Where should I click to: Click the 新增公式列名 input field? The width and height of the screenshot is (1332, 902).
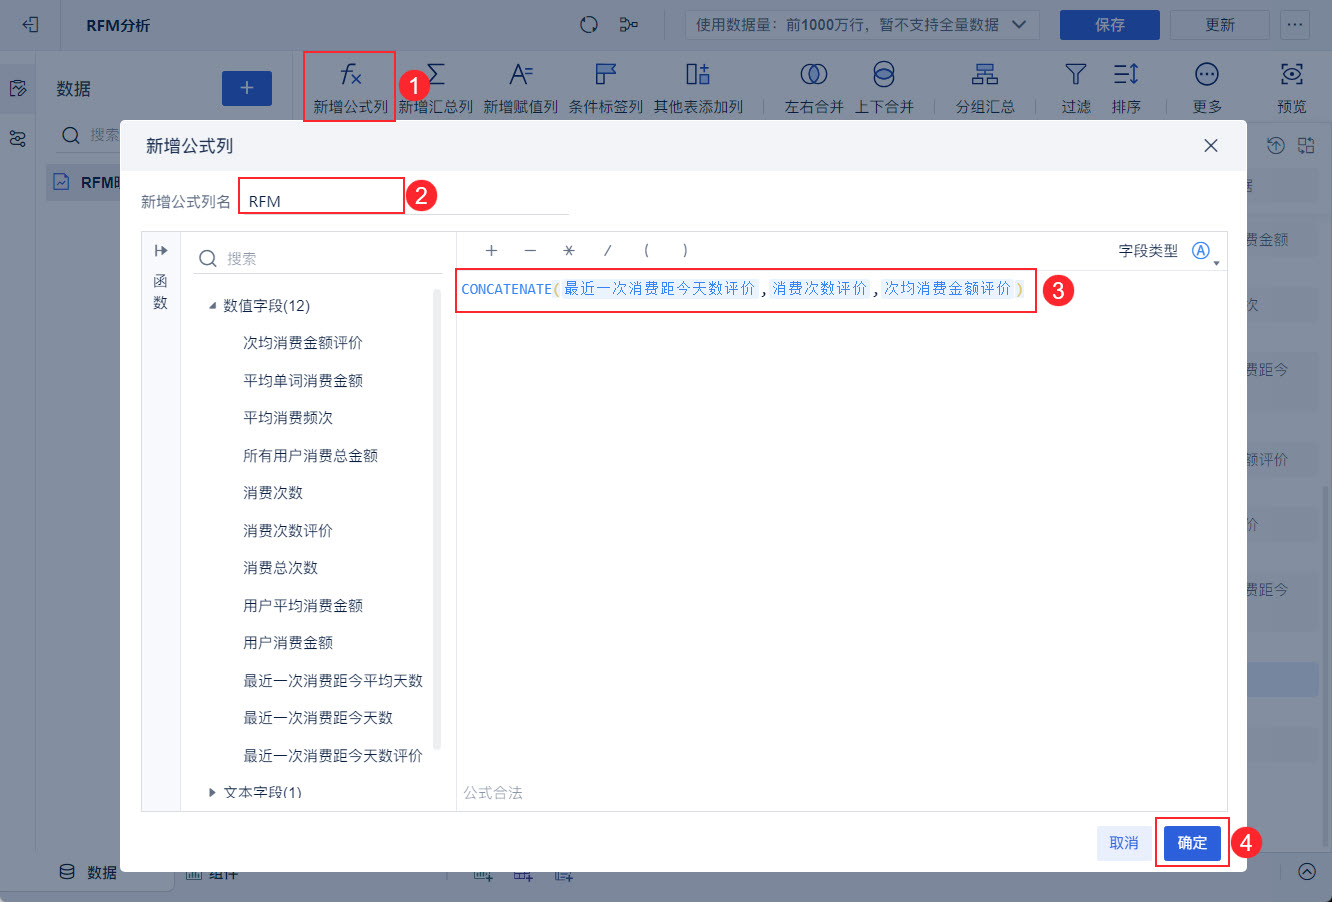(404, 200)
